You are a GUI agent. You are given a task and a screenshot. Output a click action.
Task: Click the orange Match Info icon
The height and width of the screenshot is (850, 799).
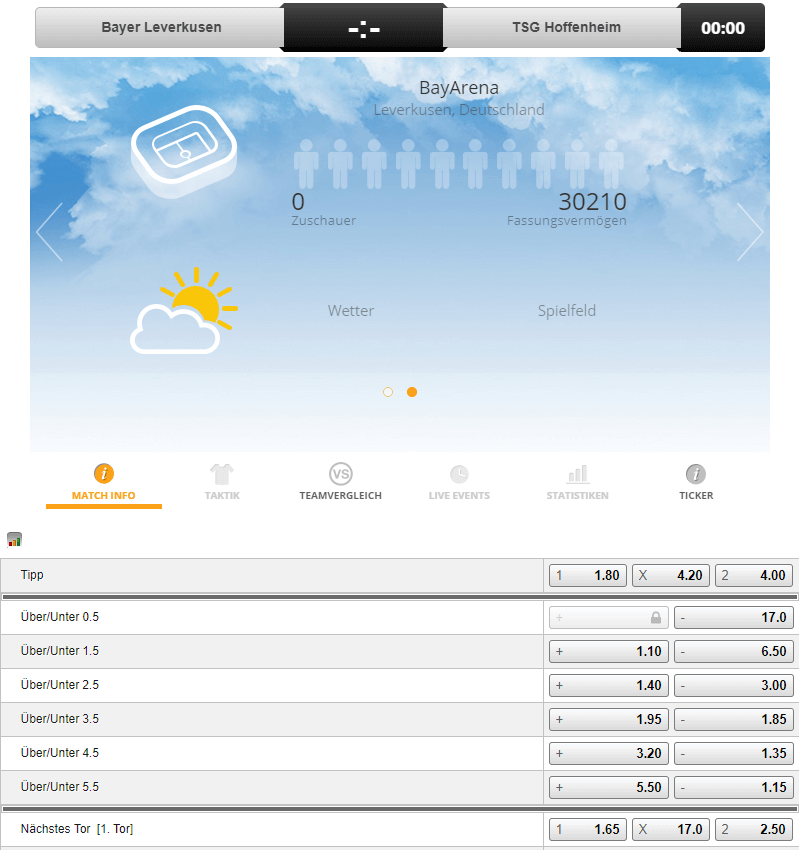104,473
